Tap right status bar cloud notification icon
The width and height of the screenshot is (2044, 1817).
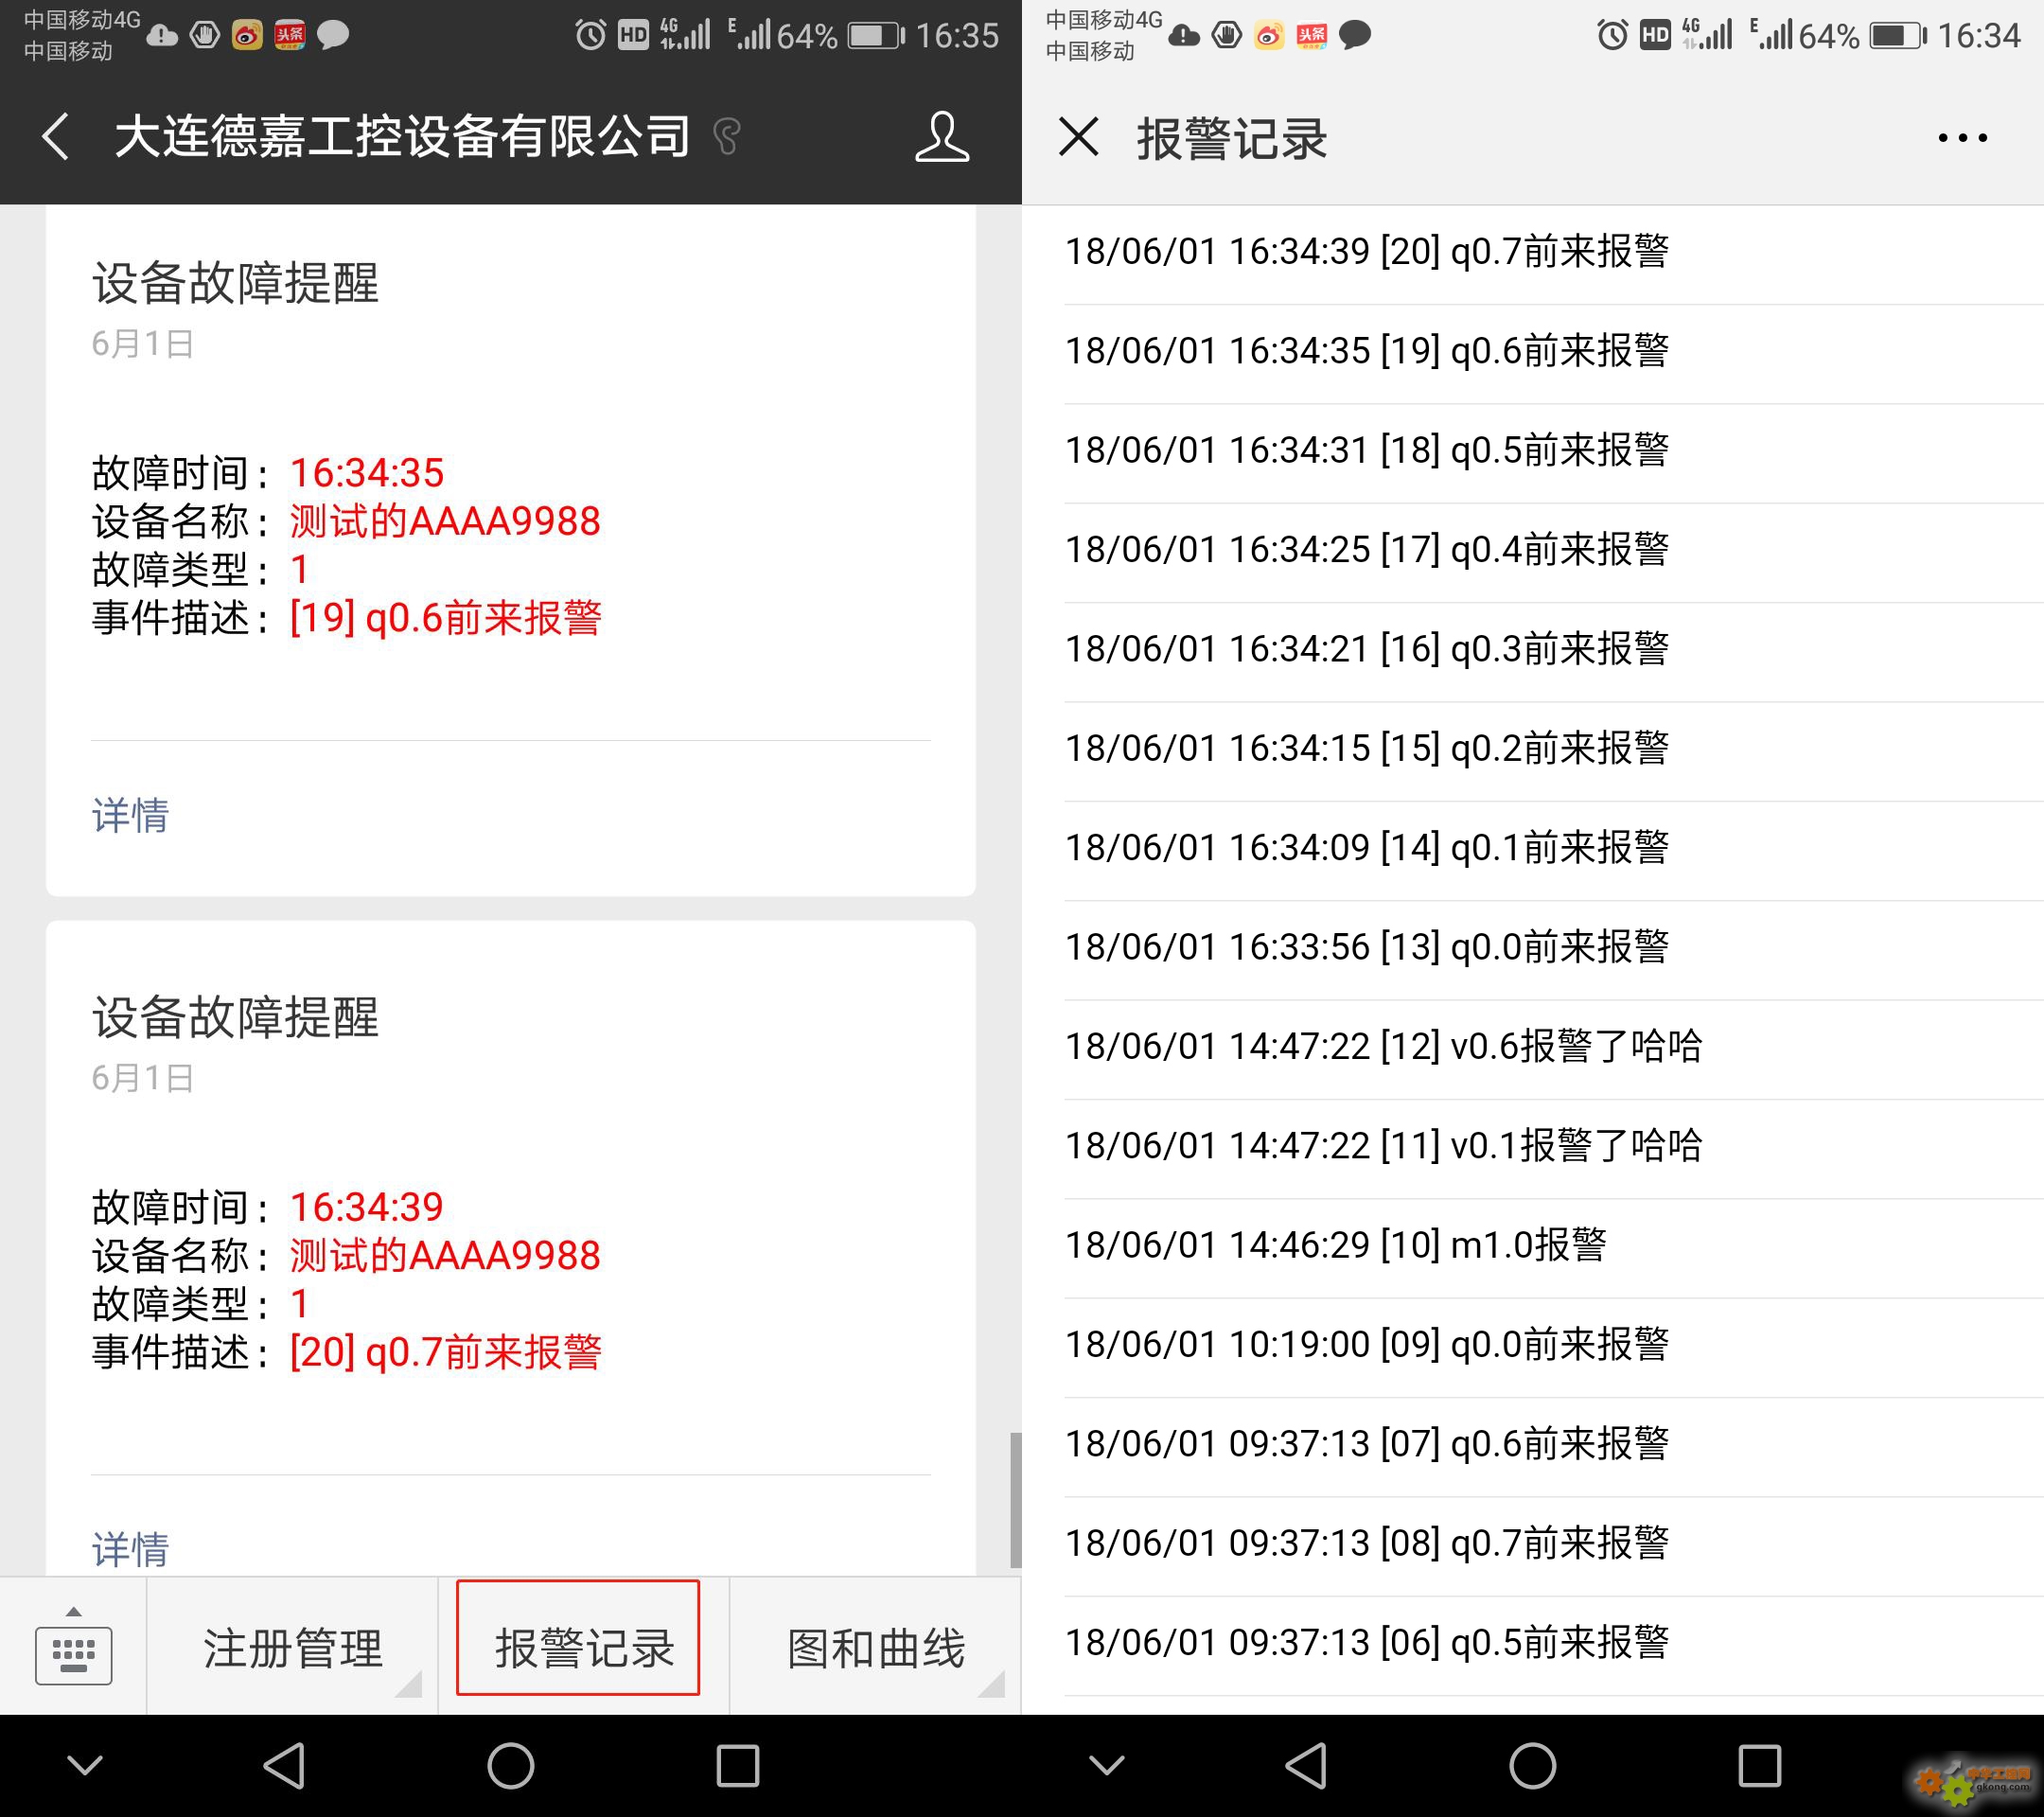1184,36
